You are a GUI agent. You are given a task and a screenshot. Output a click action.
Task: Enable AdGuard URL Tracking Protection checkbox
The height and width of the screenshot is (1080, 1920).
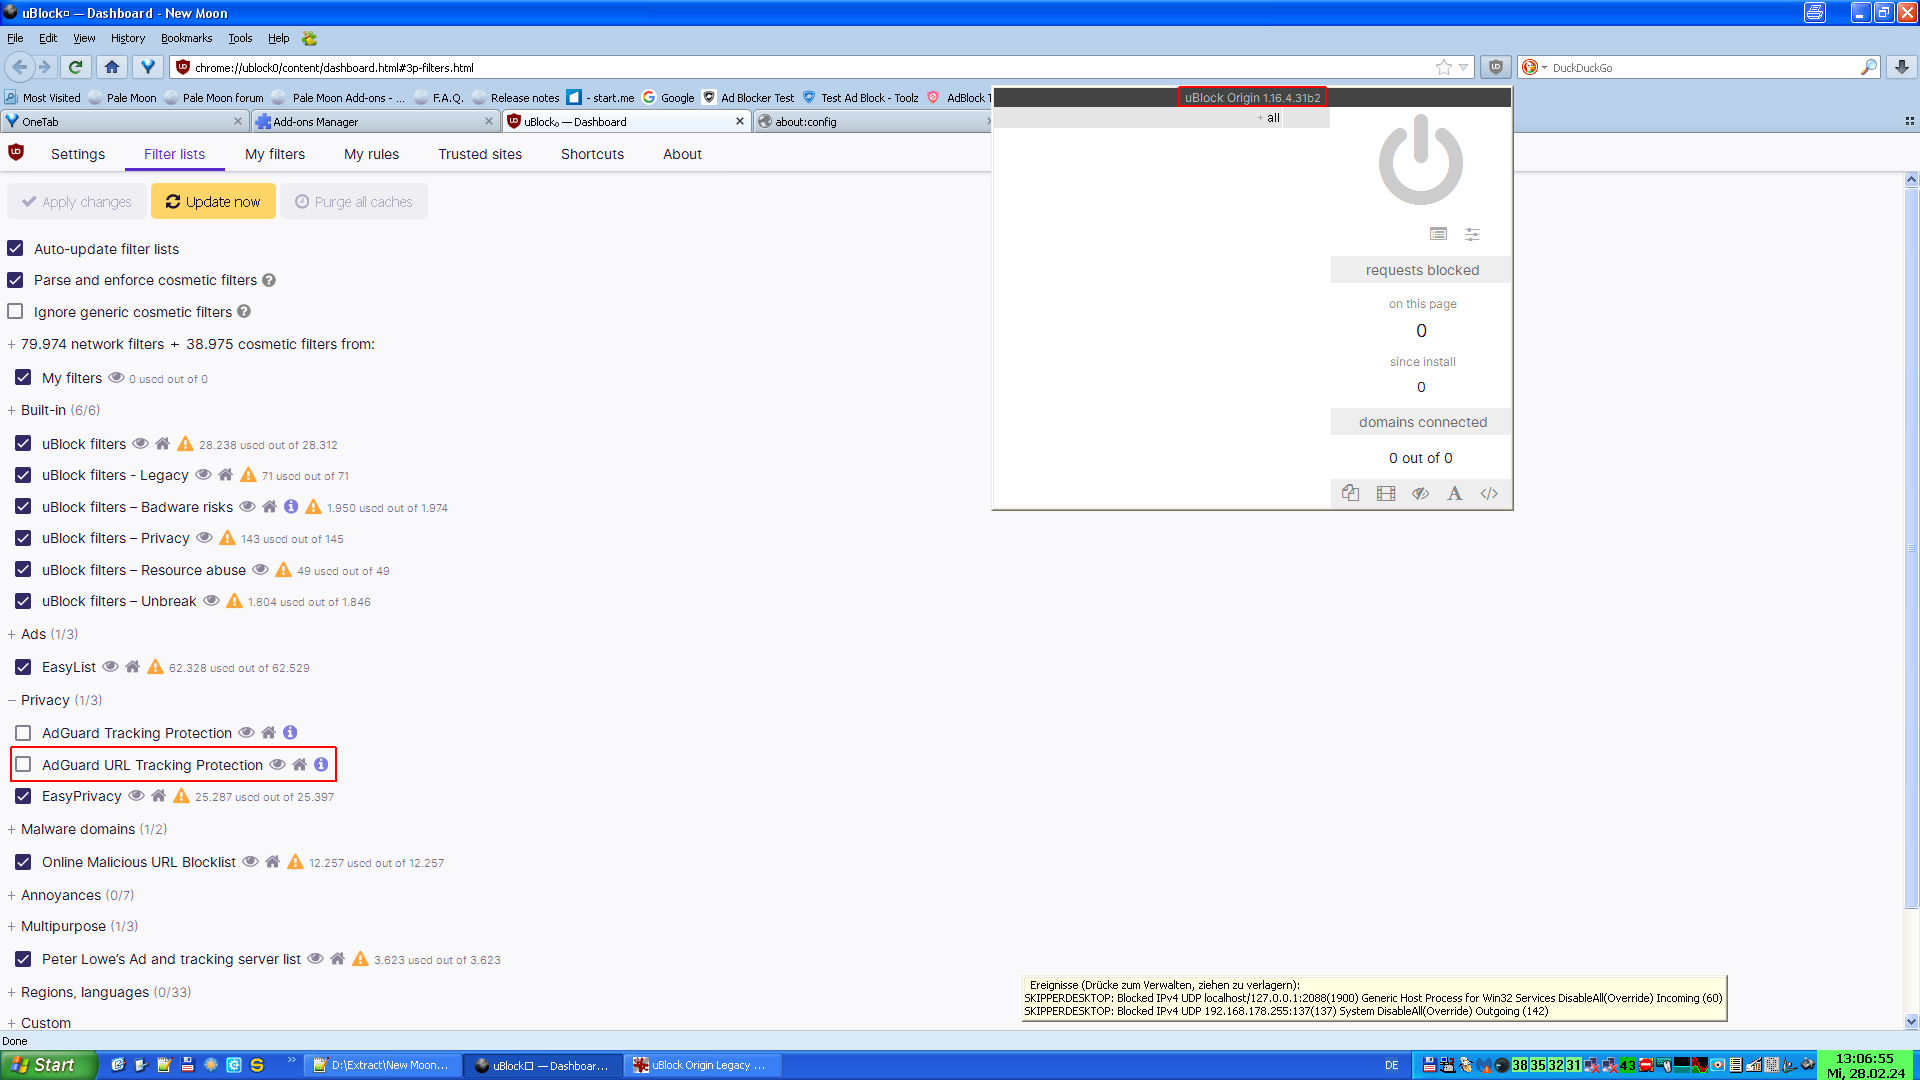click(x=23, y=765)
